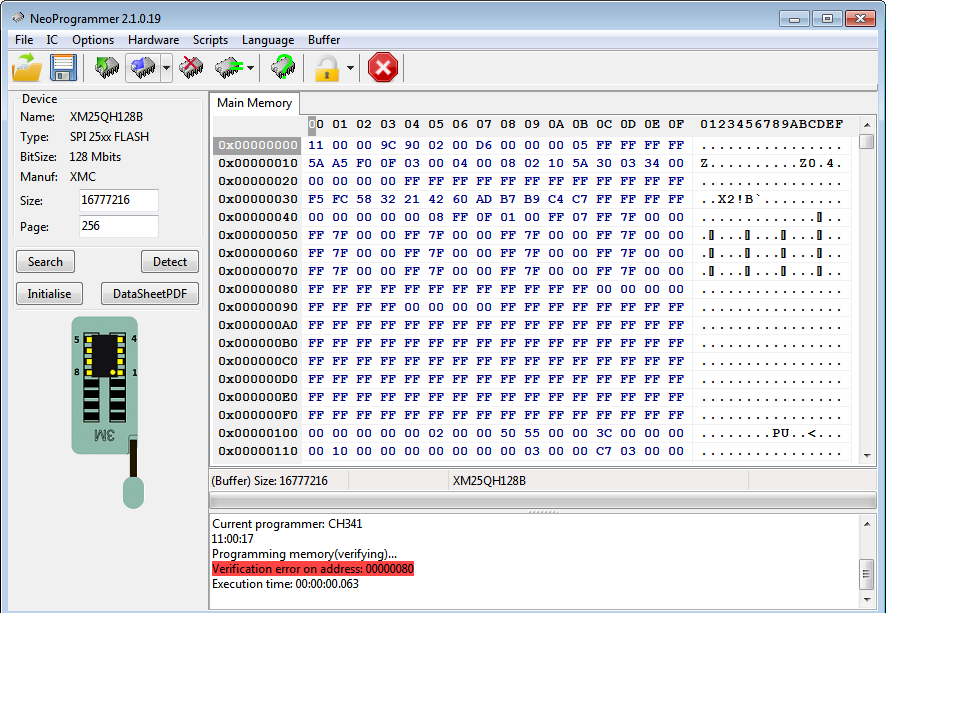960x720 pixels.
Task: Click the Verify IC chip icon
Action: [x=228, y=68]
